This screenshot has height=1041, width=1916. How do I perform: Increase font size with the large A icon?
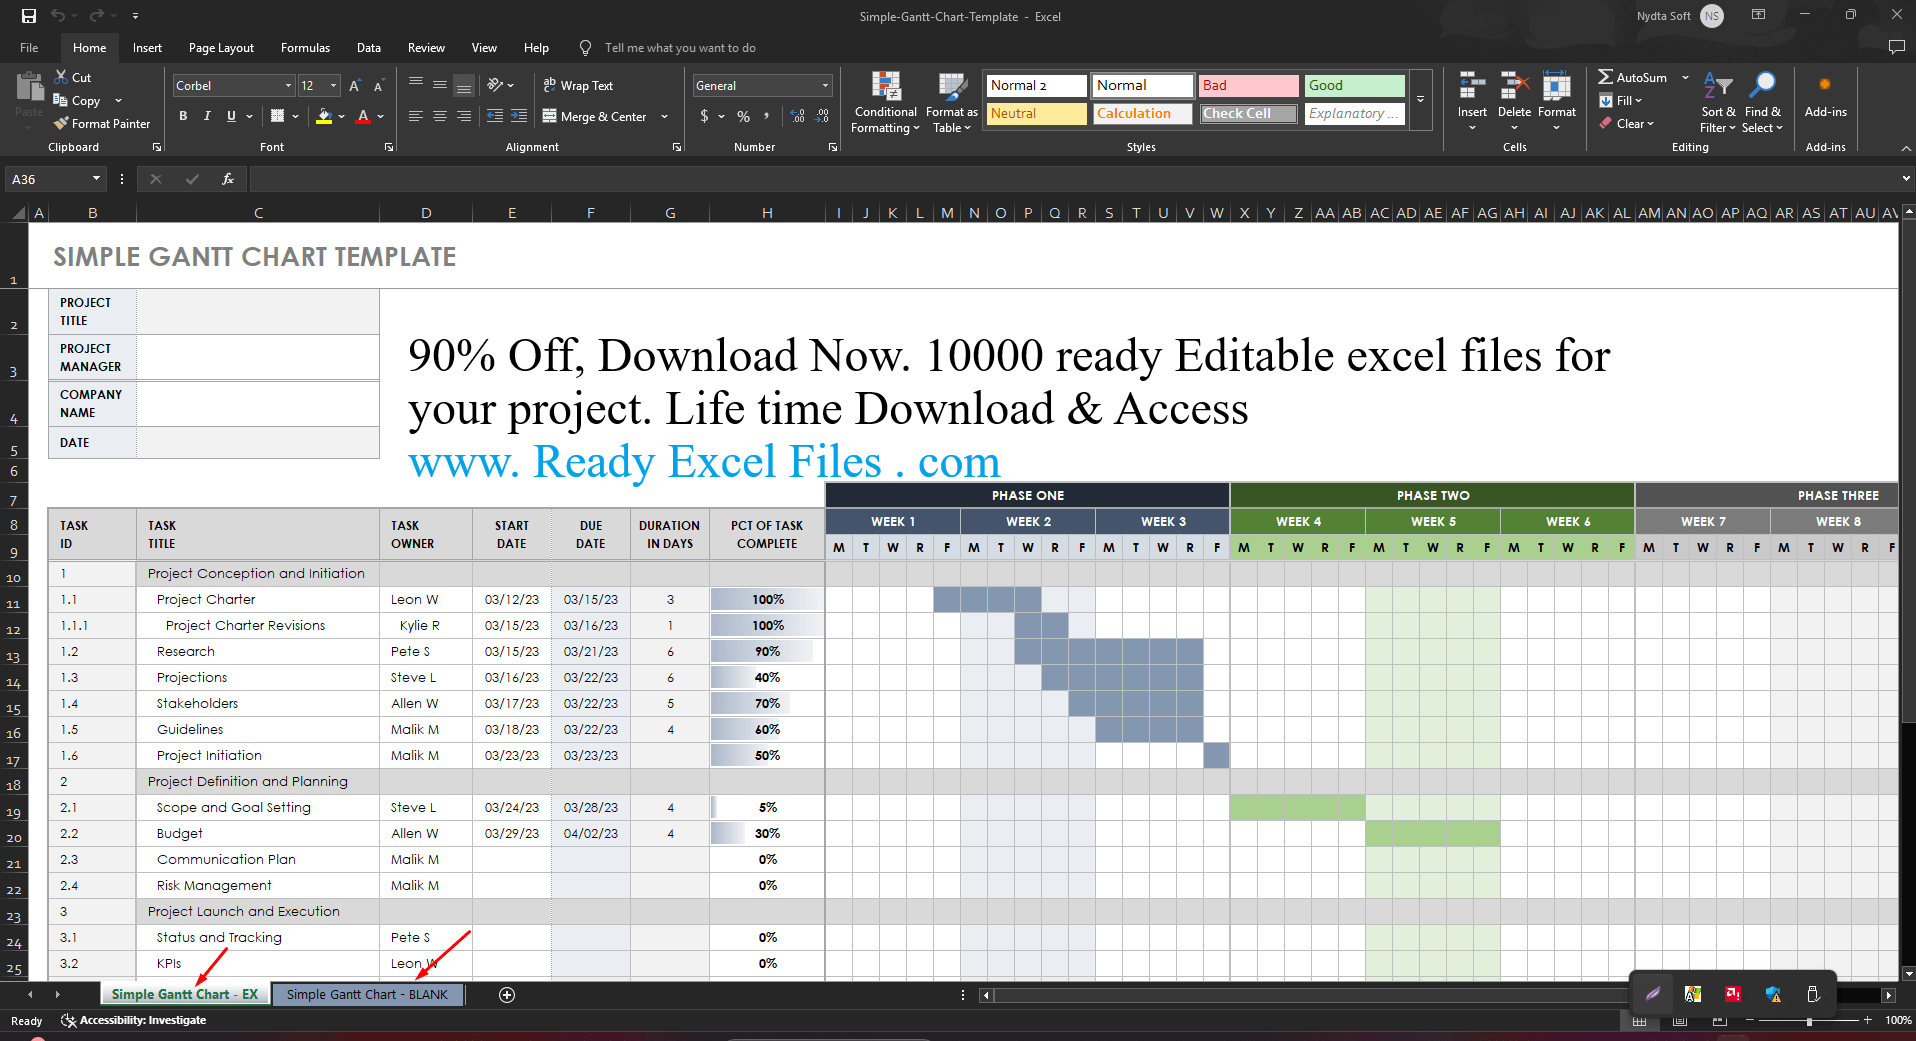pyautogui.click(x=355, y=86)
